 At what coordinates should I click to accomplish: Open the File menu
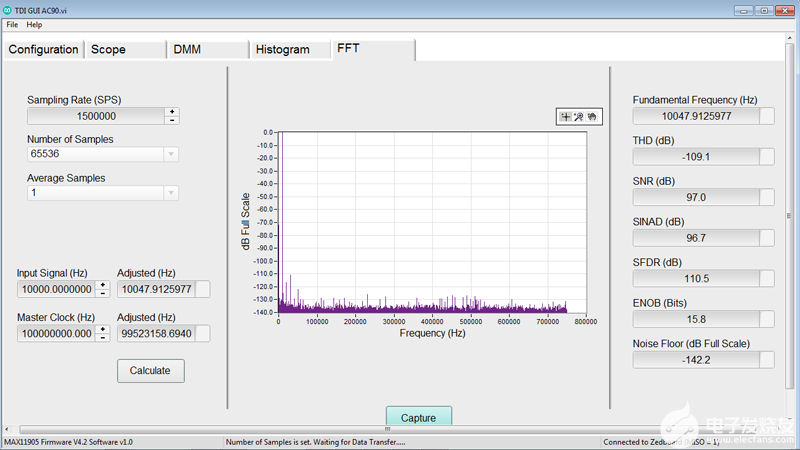[12, 24]
